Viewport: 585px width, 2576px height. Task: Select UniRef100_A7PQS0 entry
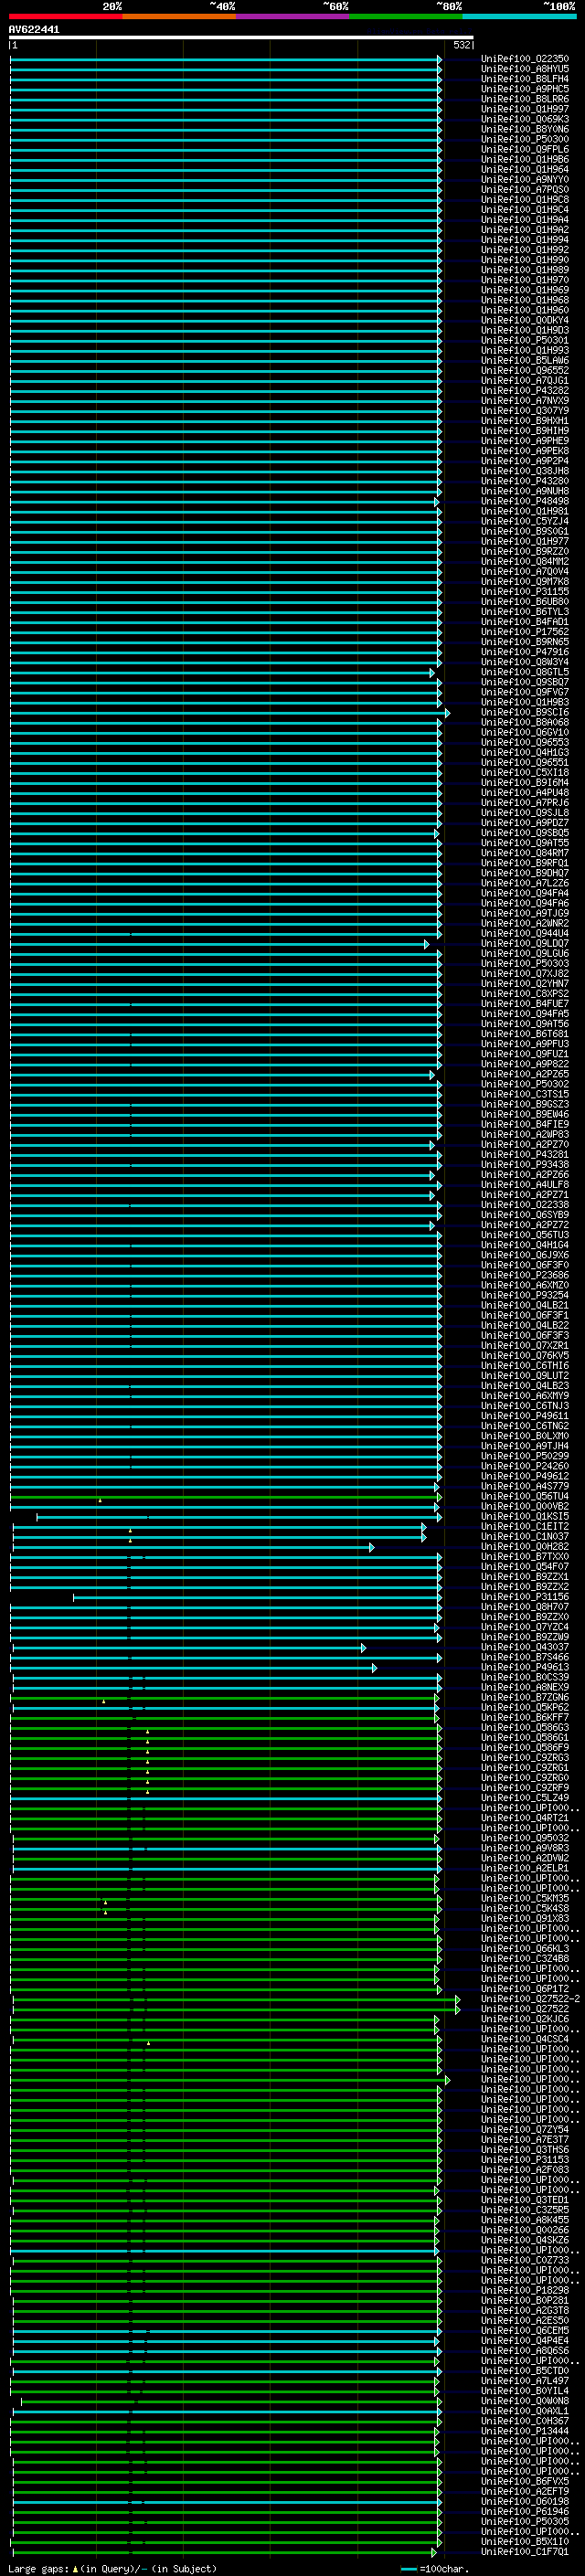(525, 190)
